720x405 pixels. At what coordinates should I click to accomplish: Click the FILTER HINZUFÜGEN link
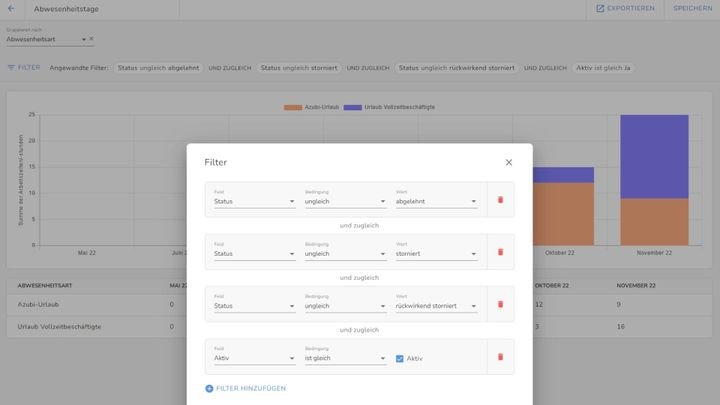250,388
